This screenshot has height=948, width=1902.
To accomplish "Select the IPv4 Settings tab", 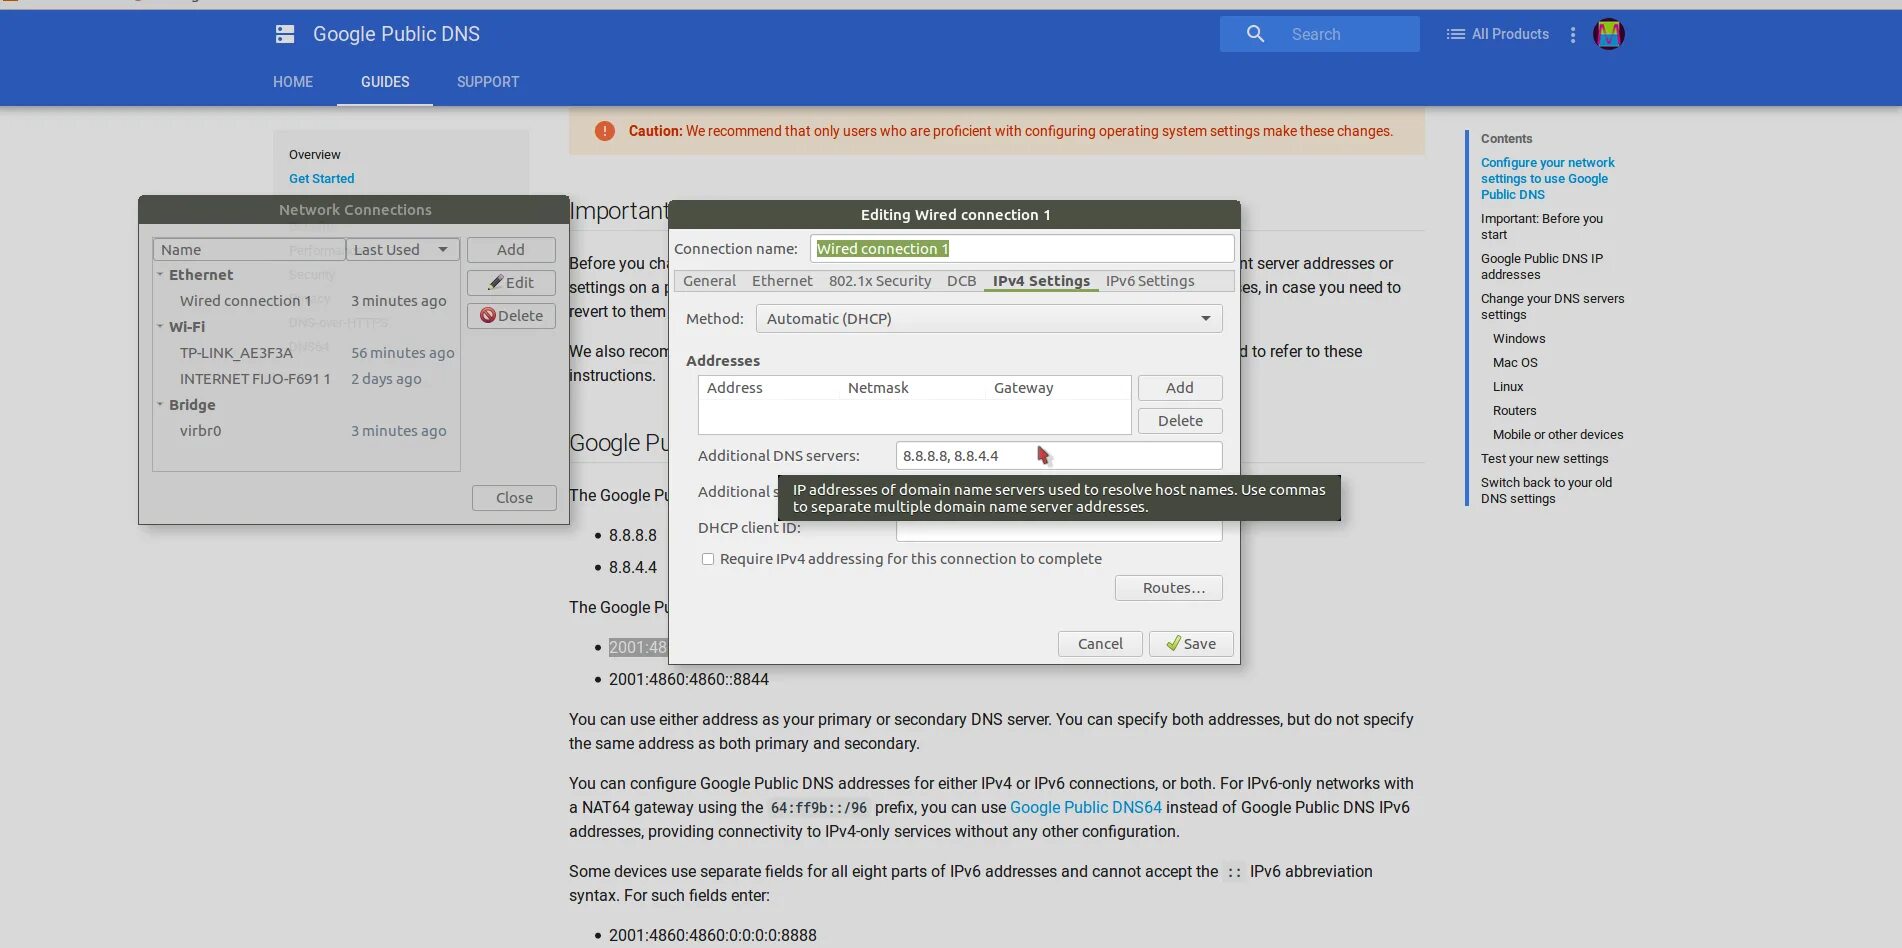I will (1041, 281).
